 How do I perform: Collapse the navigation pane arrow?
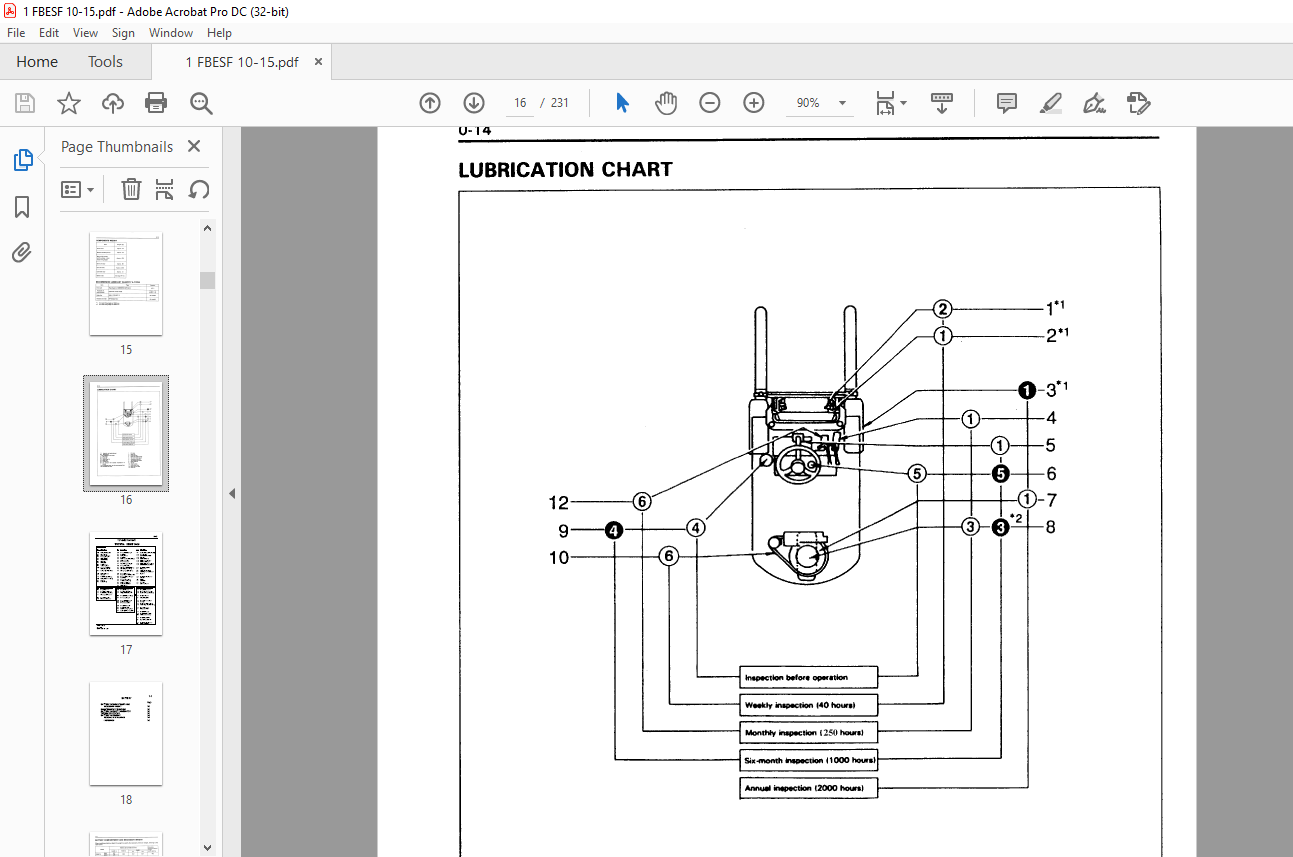(232, 493)
